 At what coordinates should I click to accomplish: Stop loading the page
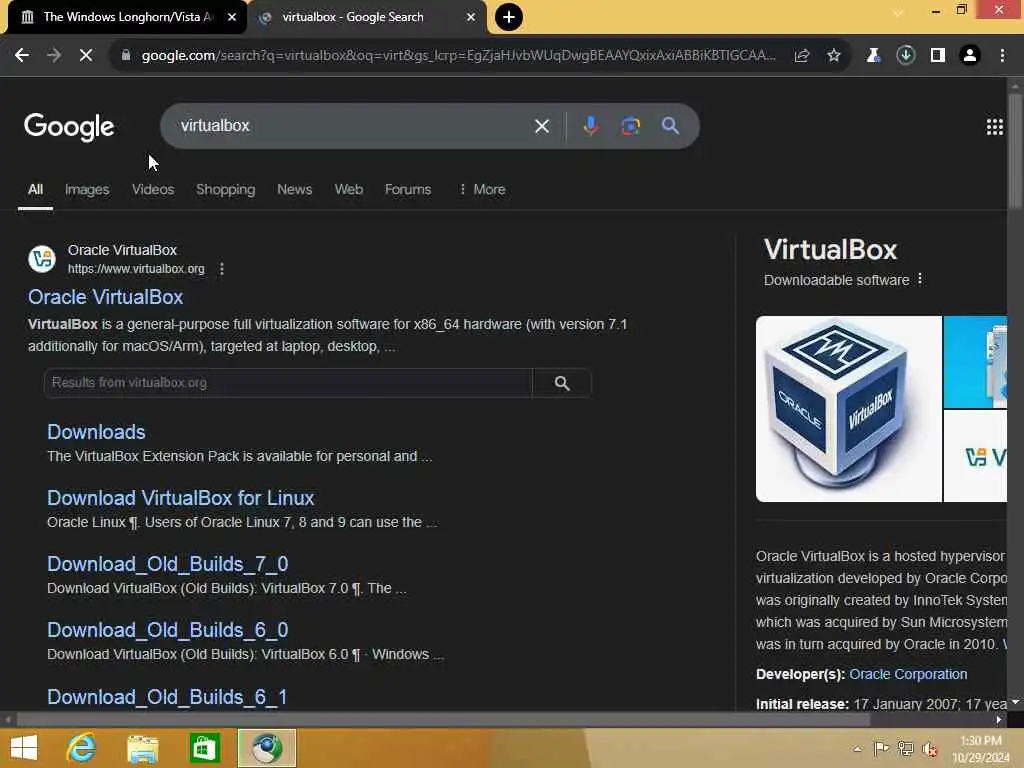pos(86,56)
